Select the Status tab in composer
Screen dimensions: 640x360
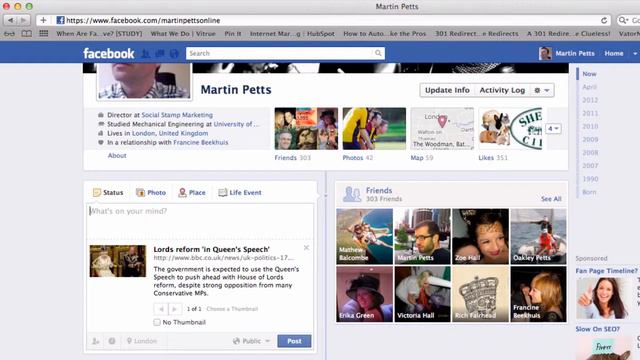[108, 192]
